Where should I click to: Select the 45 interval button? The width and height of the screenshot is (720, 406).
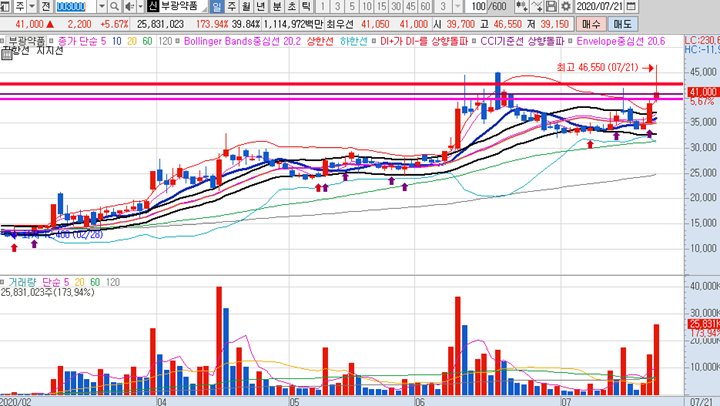coord(411,6)
